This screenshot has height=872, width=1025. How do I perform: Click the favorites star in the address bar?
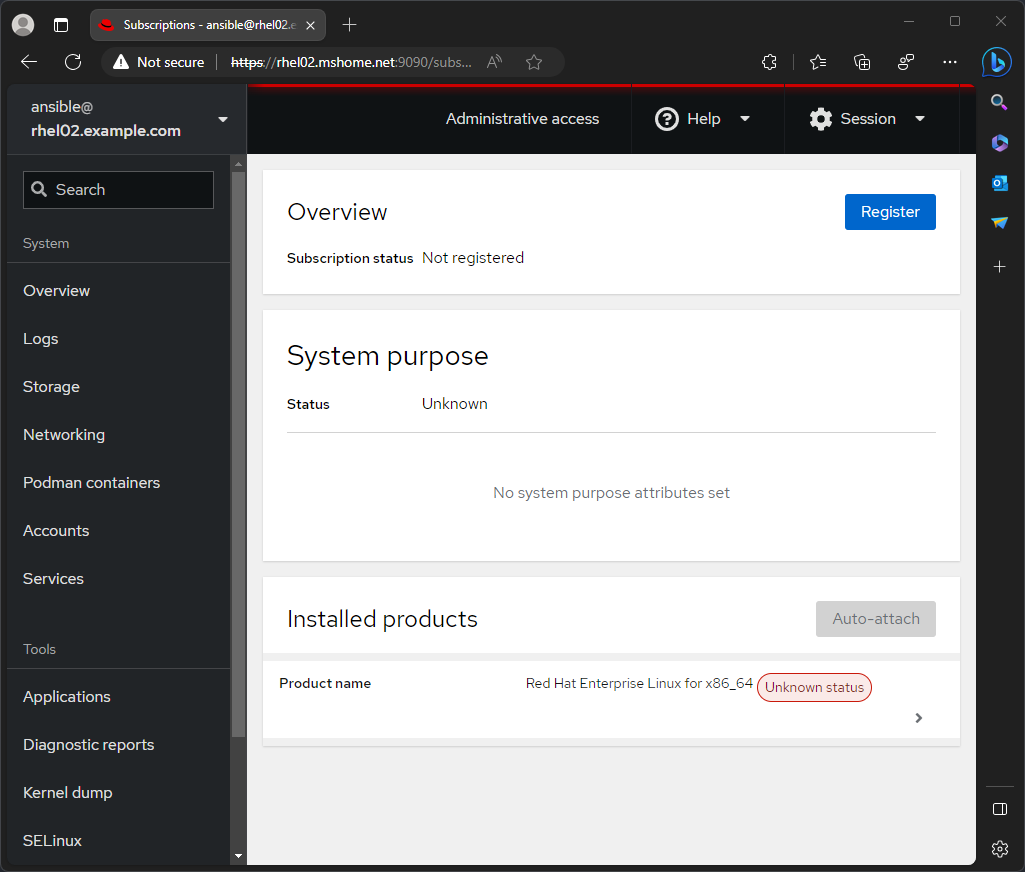coord(534,62)
